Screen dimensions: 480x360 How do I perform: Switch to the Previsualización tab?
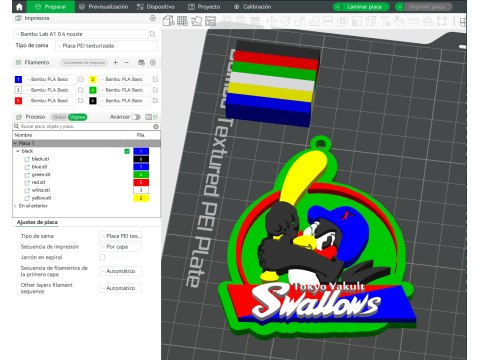pyautogui.click(x=104, y=7)
